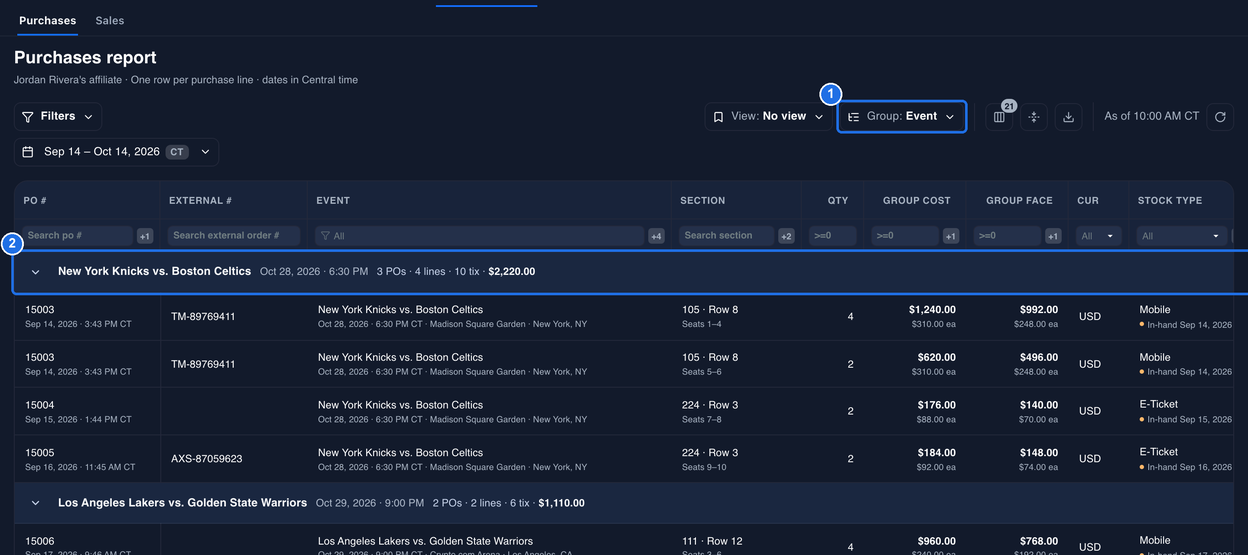
Task: Click the $960.00 group cost cell
Action: pyautogui.click(x=936, y=541)
